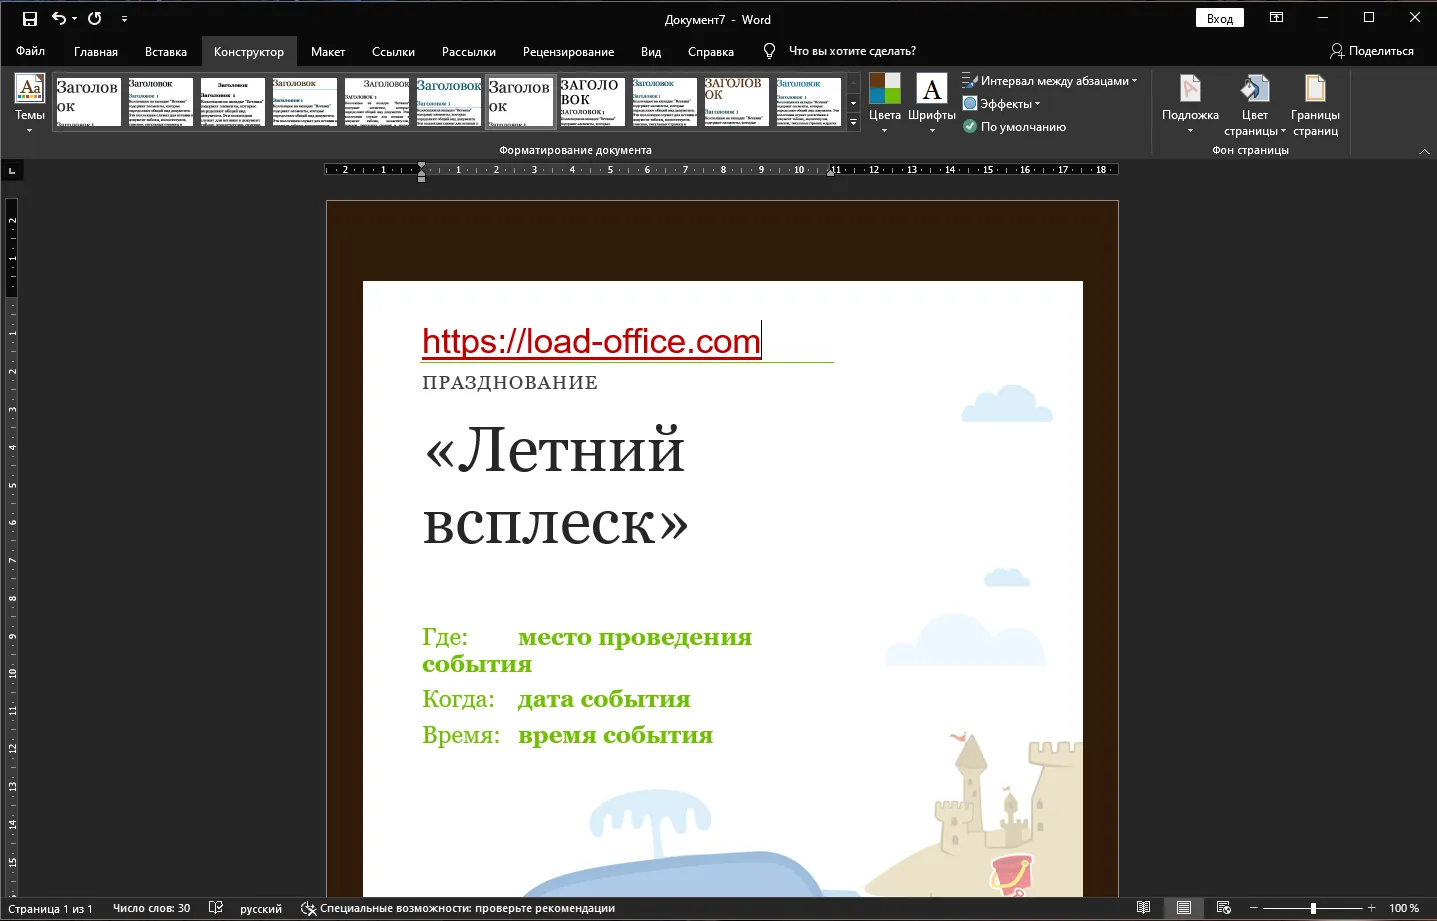Open the Справка tab

pyautogui.click(x=711, y=51)
